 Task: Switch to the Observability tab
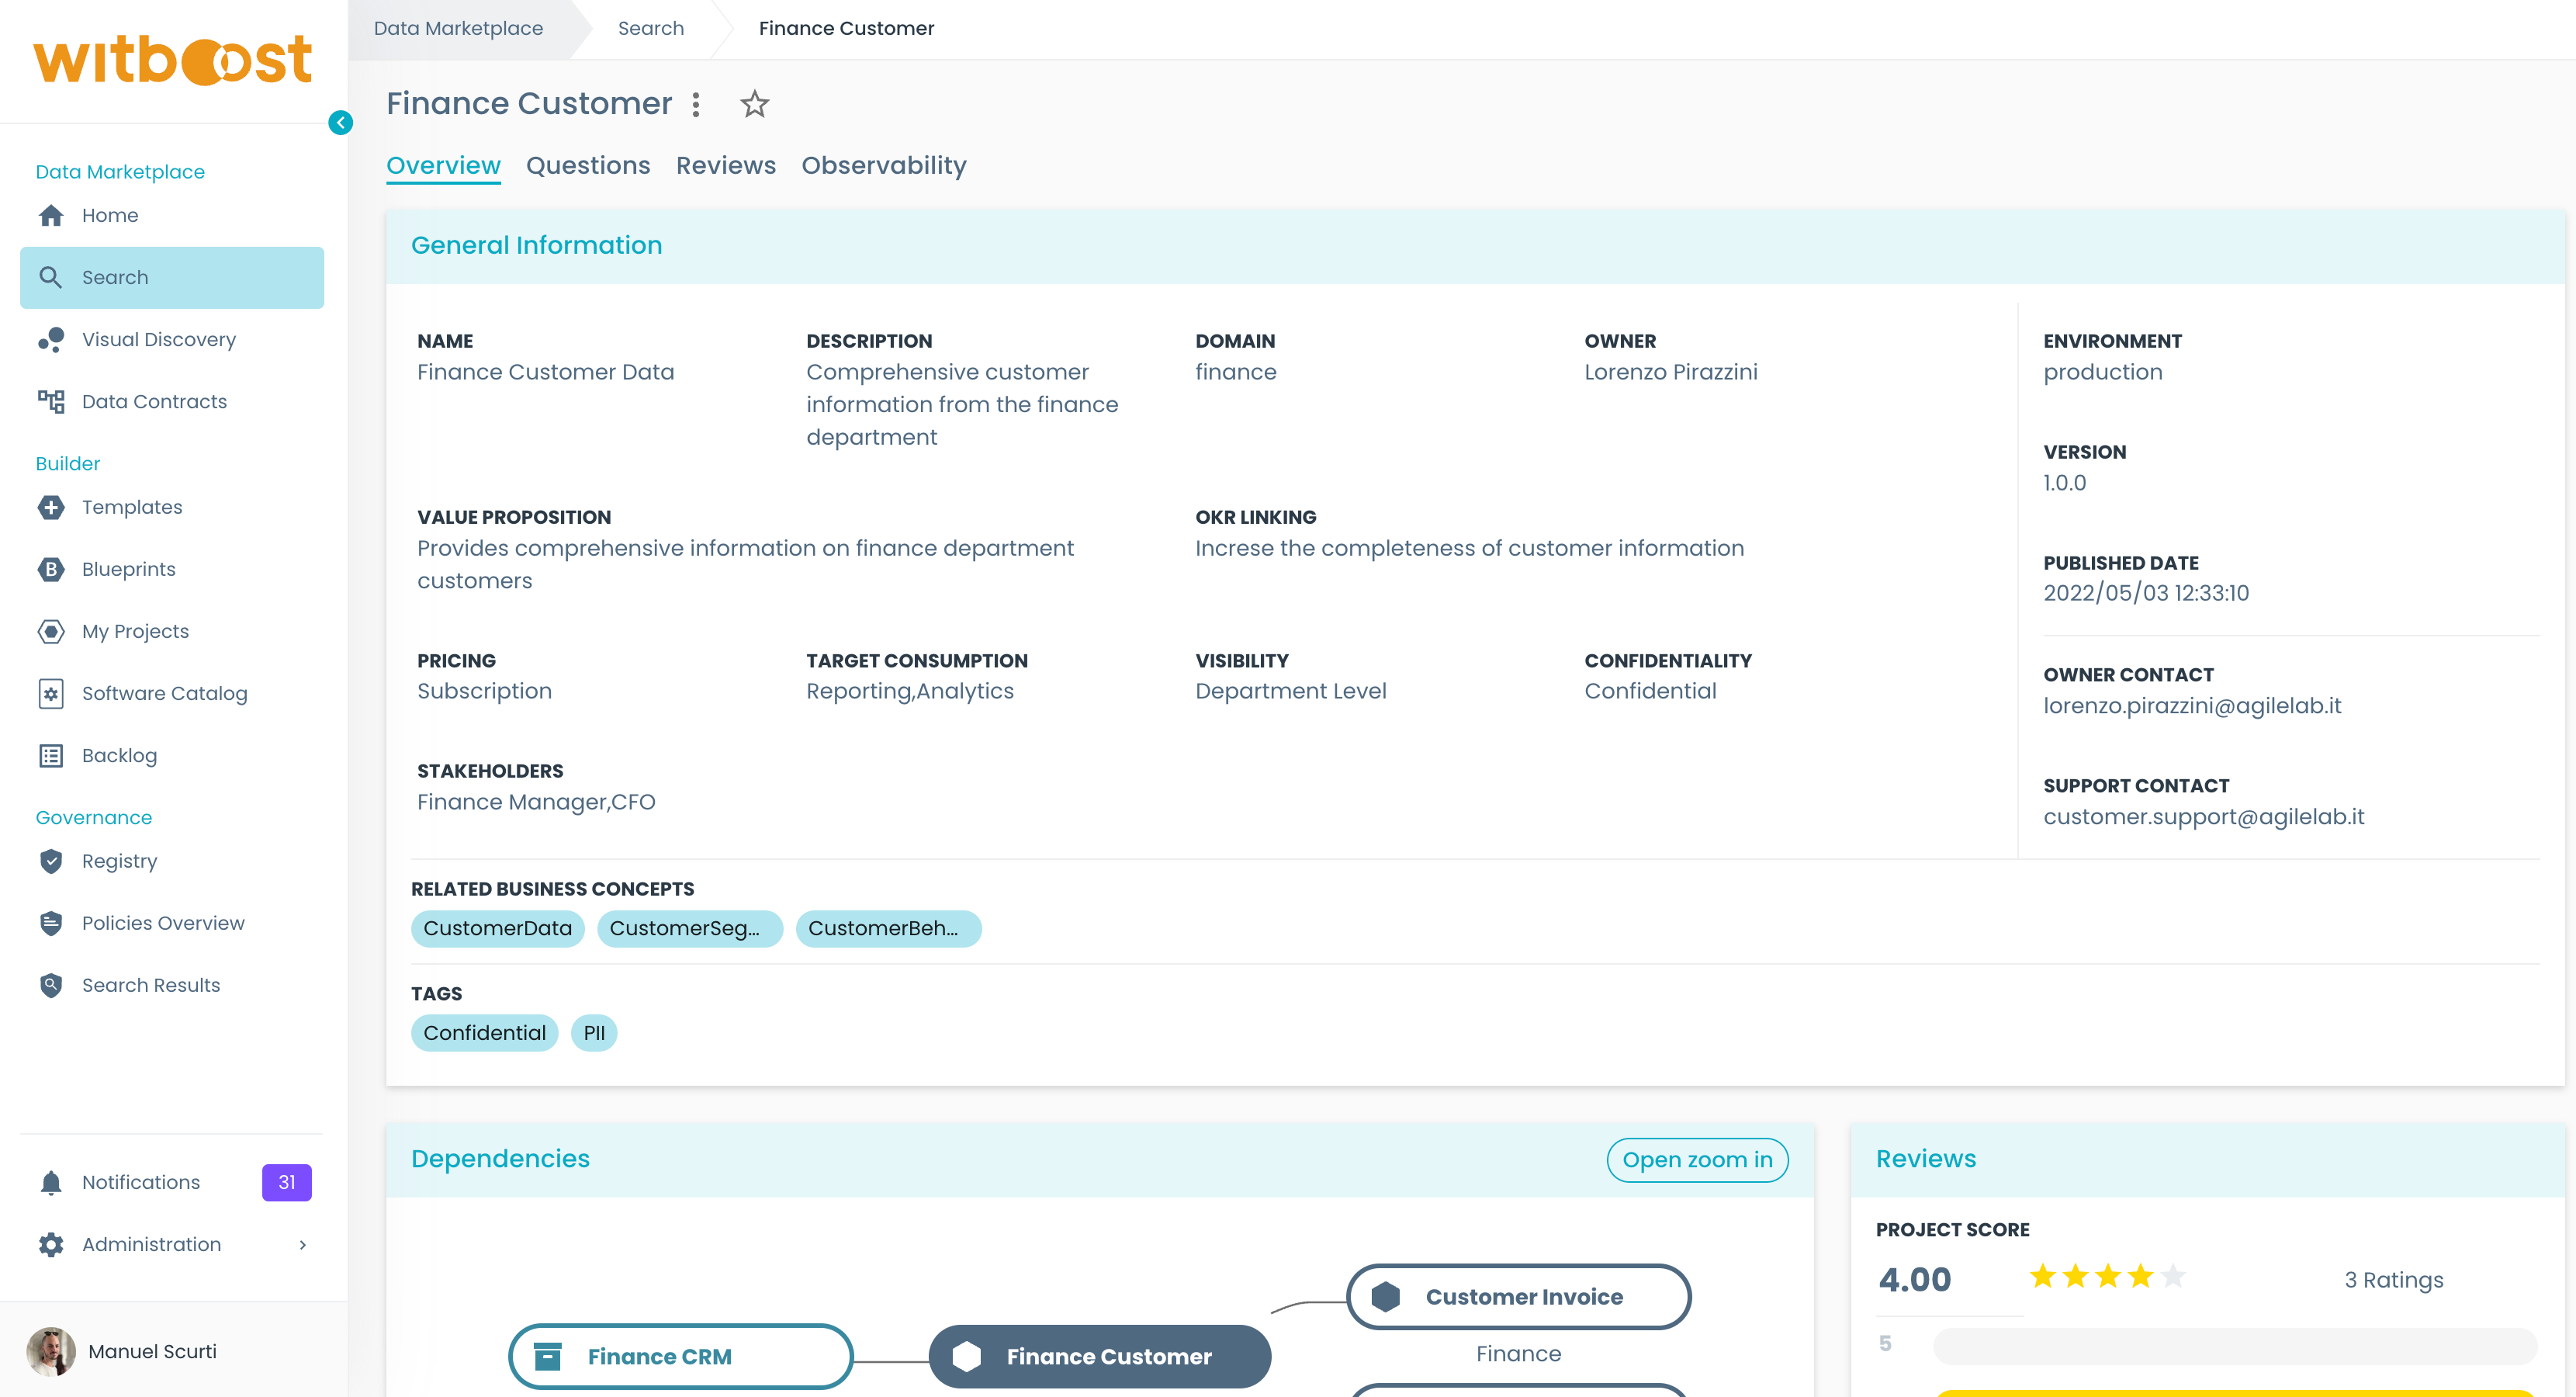(883, 166)
